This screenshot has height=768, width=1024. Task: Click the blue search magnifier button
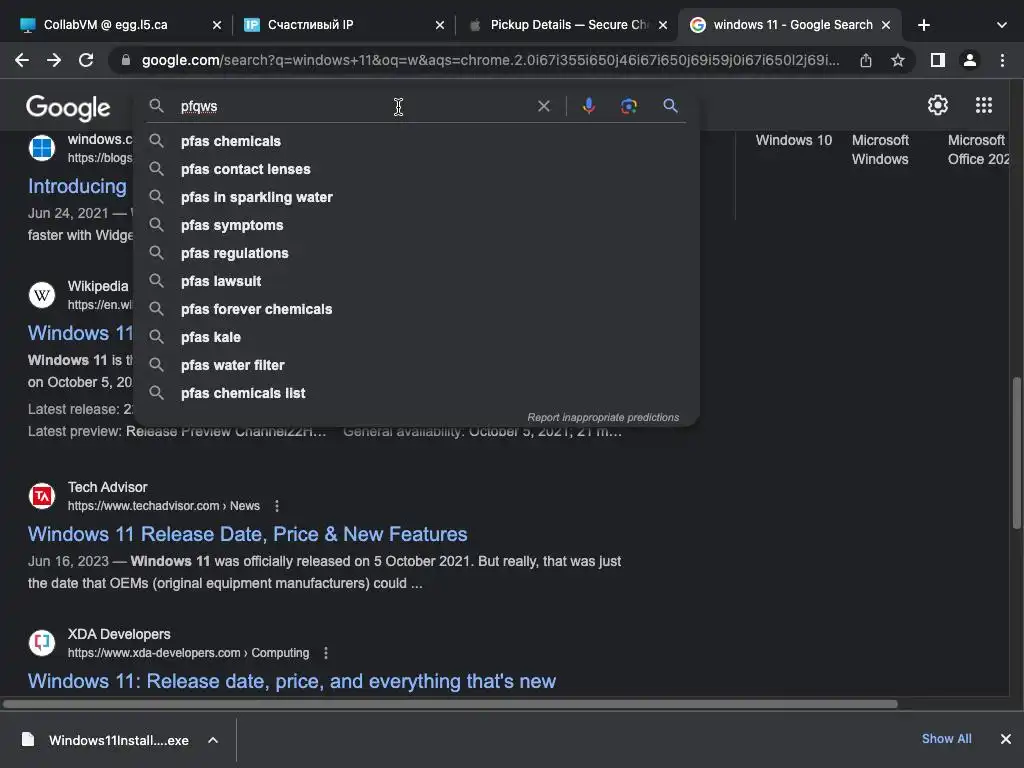670,106
